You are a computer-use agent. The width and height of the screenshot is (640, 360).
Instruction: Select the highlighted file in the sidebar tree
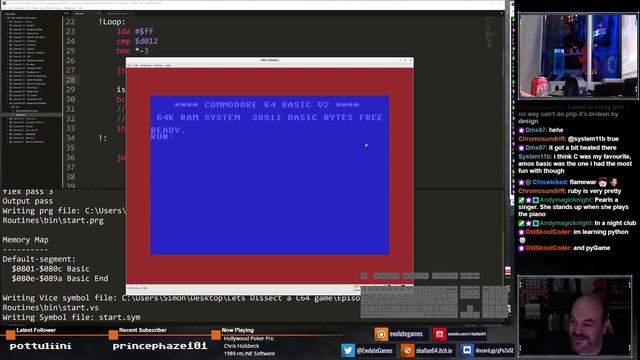32,115
